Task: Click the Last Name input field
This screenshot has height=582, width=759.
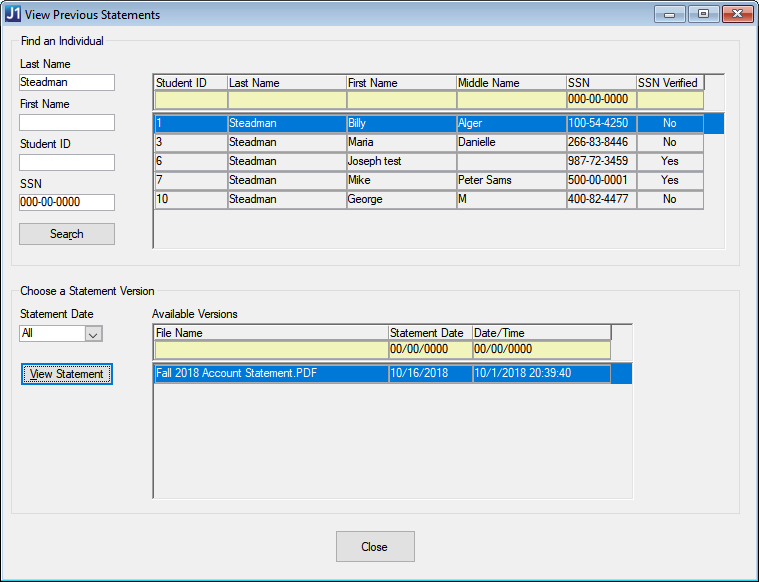Action: click(x=67, y=83)
